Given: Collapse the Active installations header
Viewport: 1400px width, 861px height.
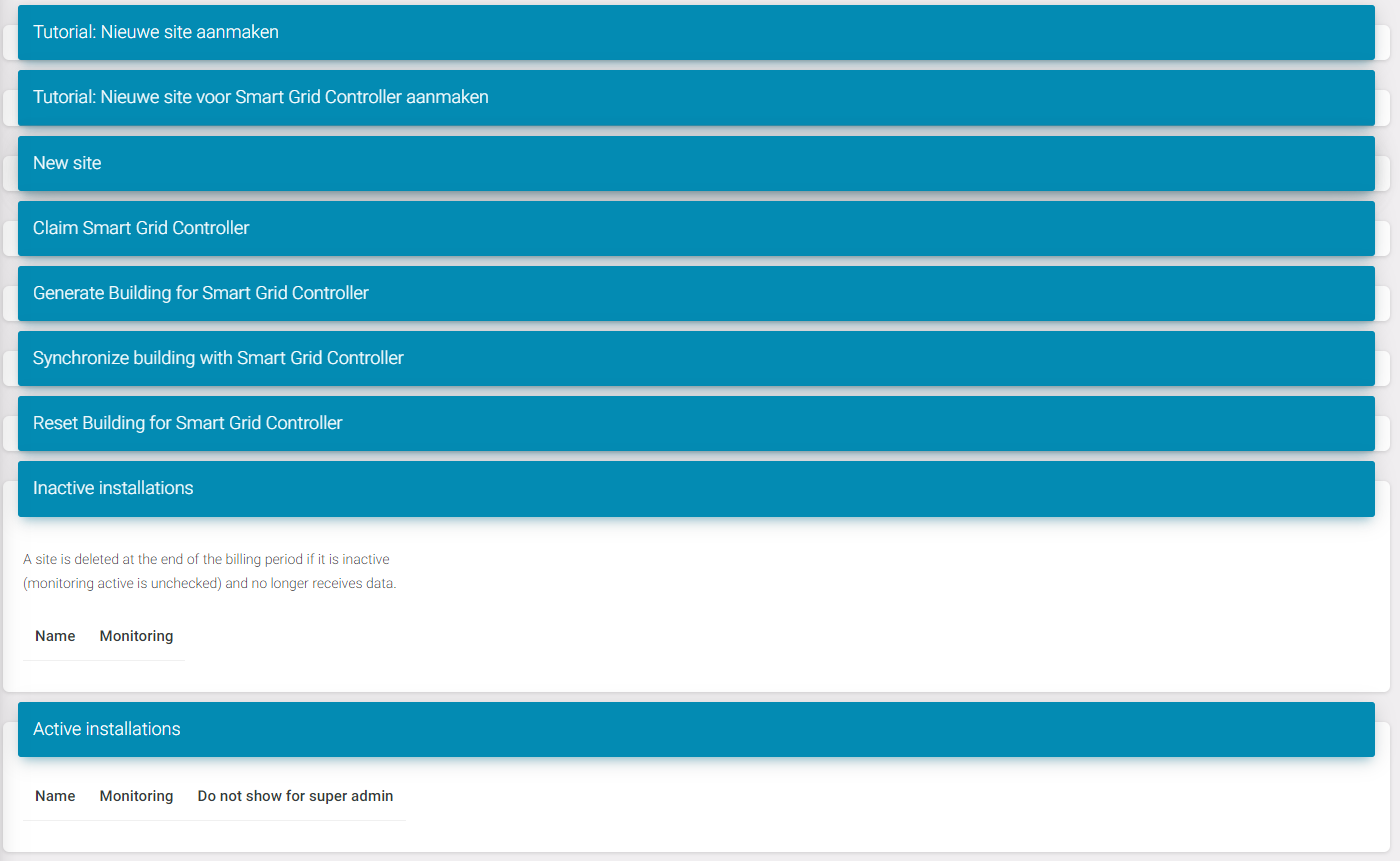Looking at the screenshot, I should coord(106,729).
